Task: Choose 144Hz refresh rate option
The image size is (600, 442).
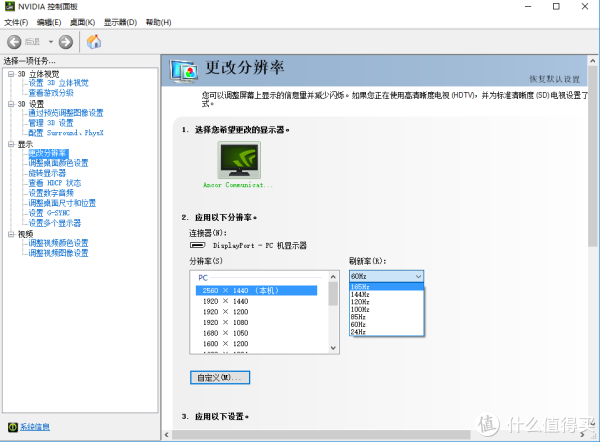Action: (x=386, y=294)
